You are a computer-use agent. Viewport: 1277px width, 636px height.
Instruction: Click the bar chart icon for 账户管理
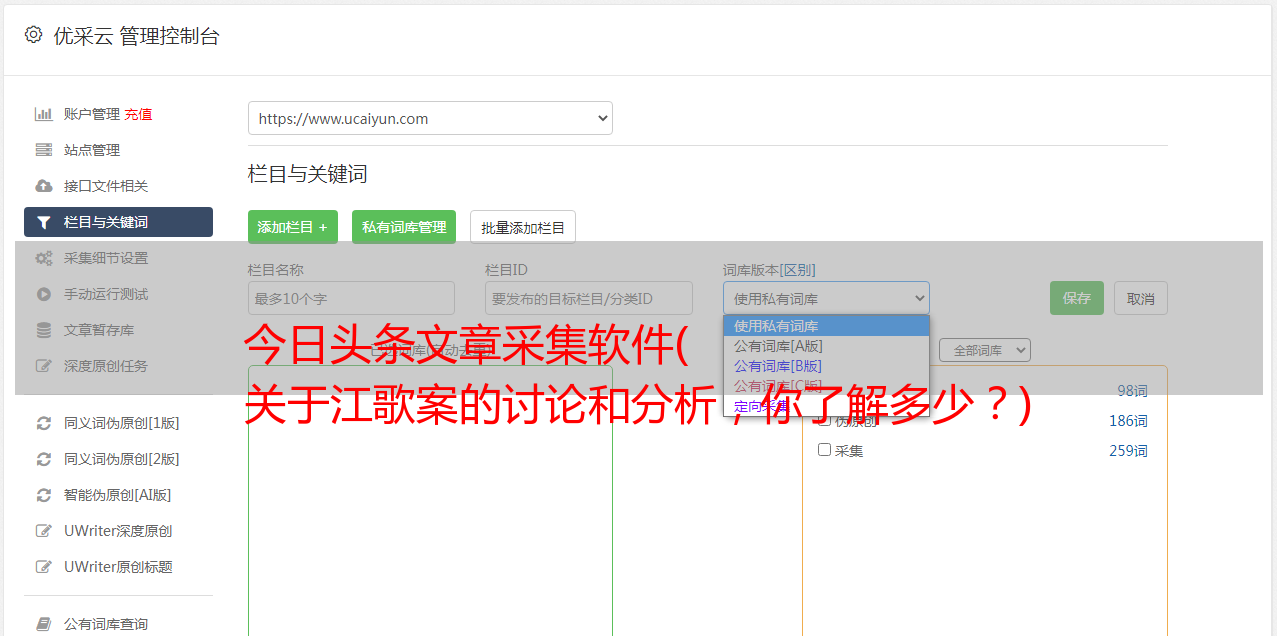pos(44,114)
